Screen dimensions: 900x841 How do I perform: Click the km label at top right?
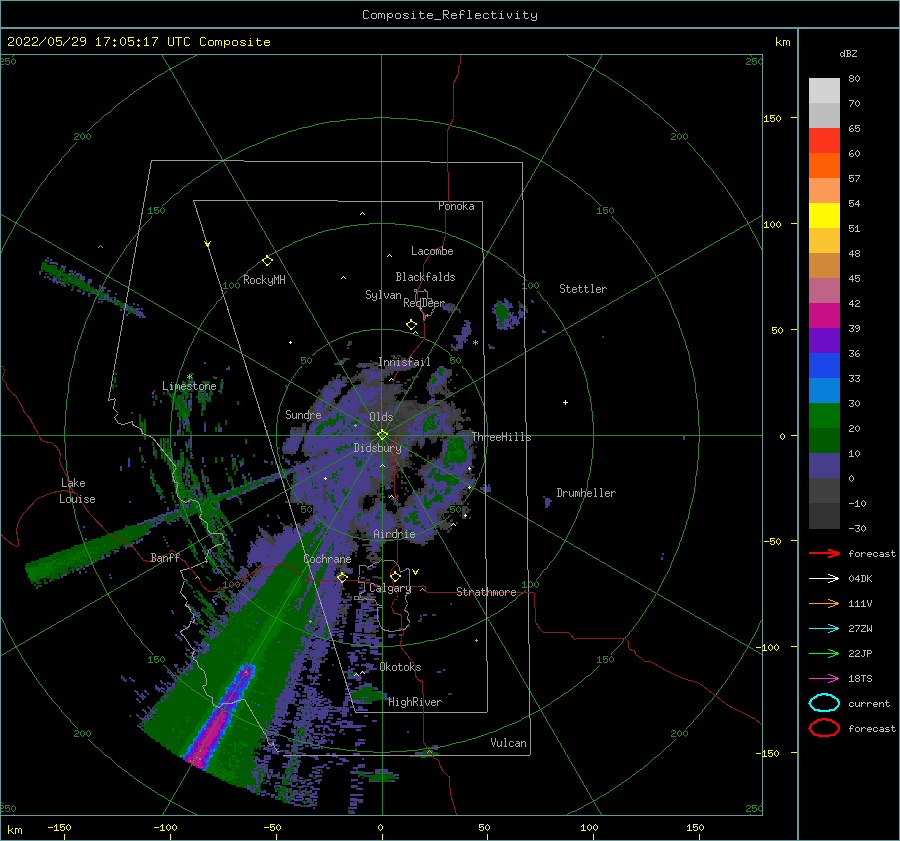point(782,42)
